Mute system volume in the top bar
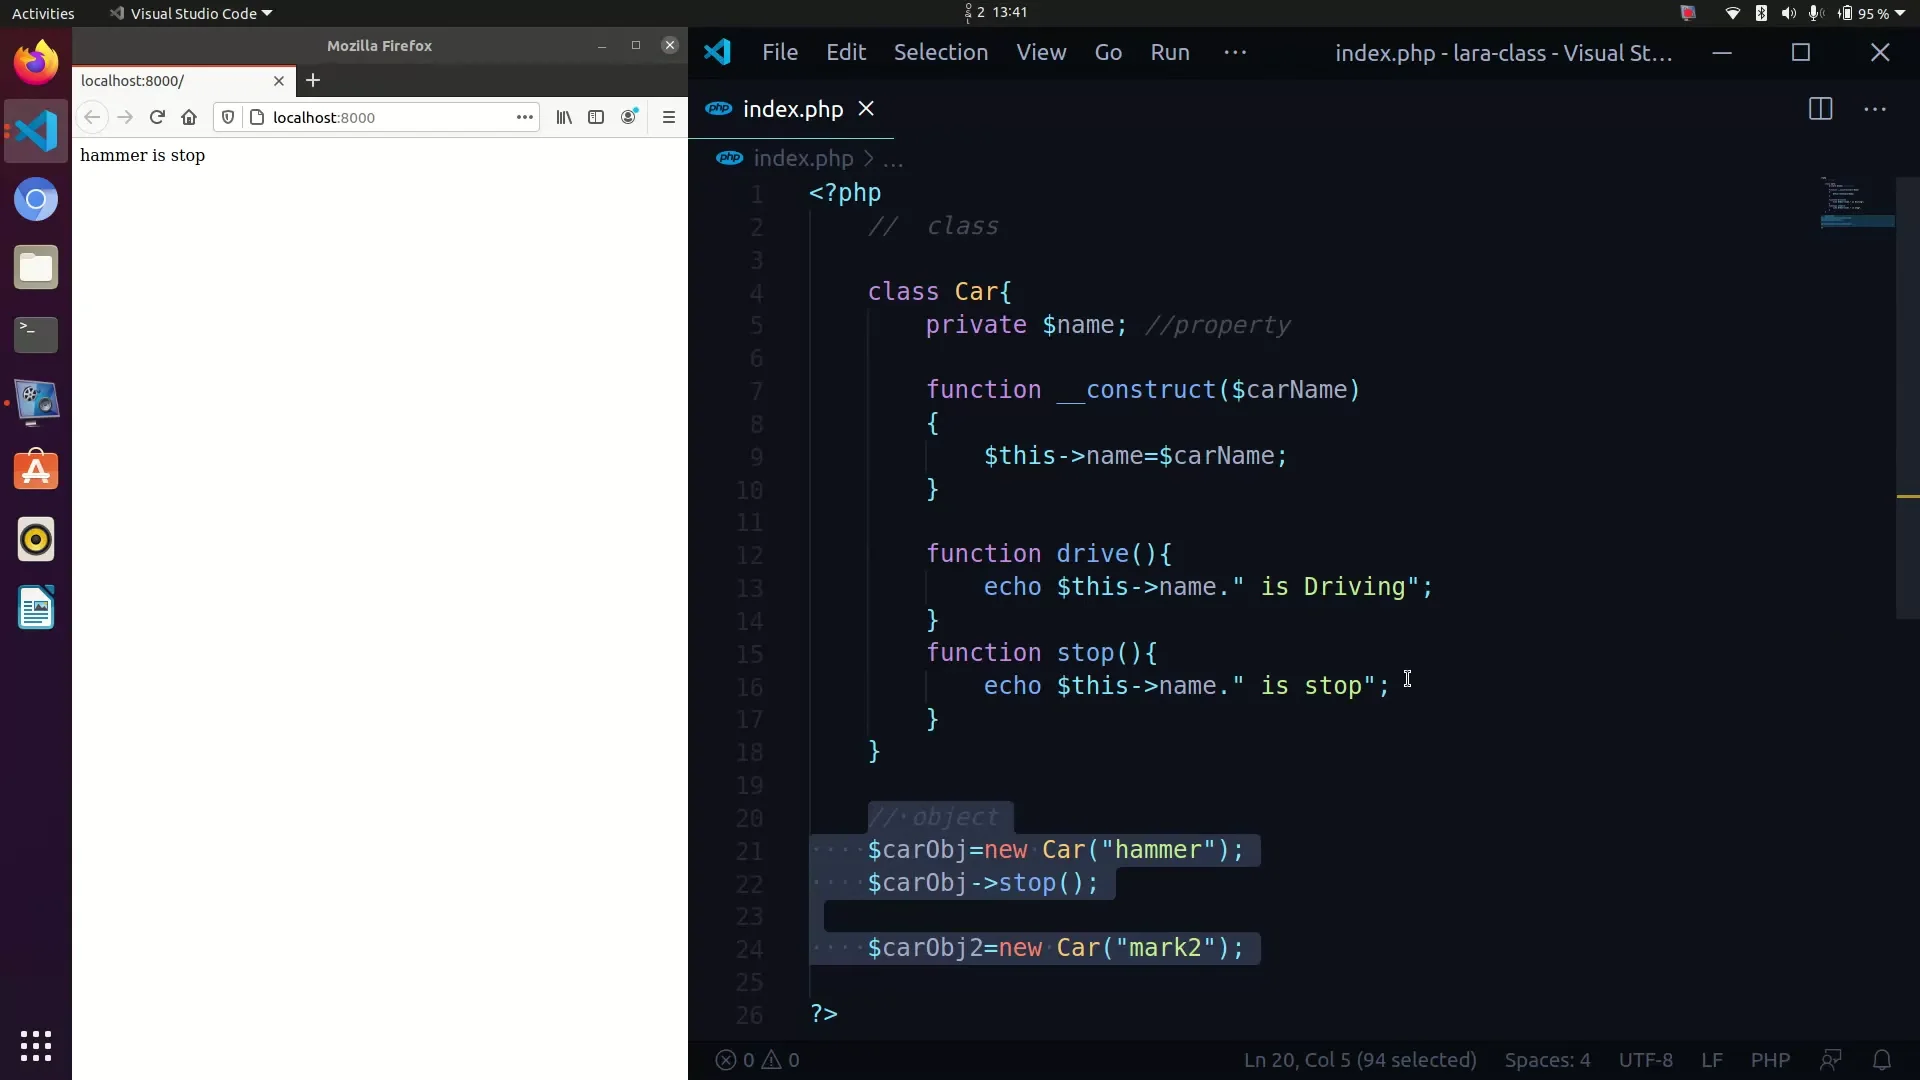 1788,13
